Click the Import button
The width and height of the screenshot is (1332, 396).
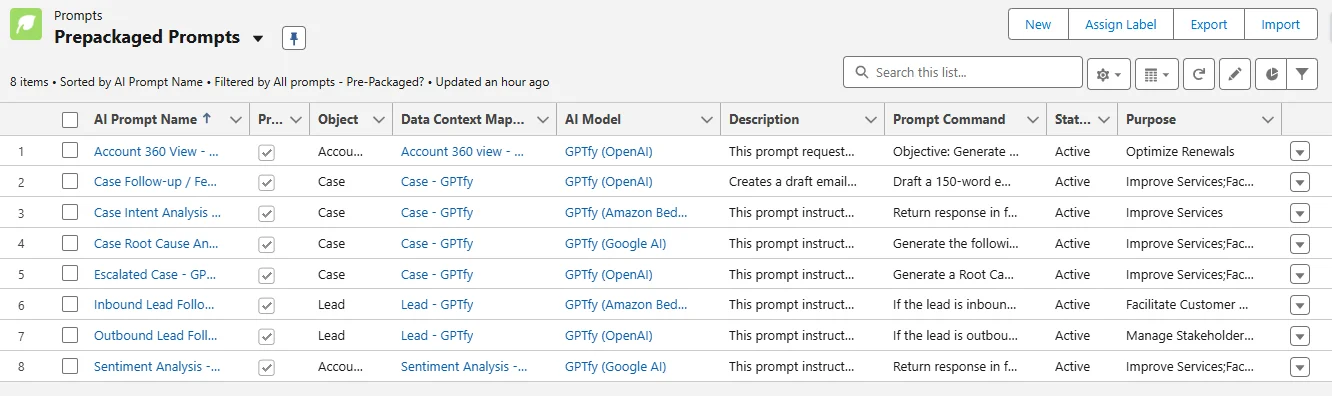click(1281, 24)
